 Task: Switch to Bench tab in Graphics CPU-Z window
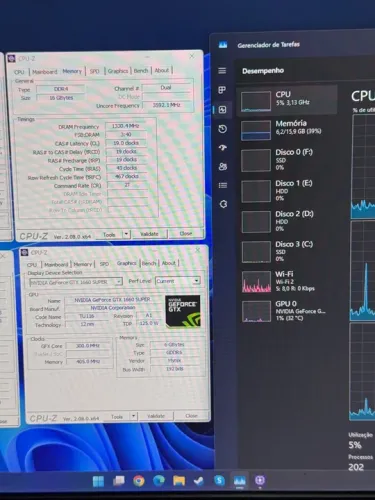coord(149,263)
